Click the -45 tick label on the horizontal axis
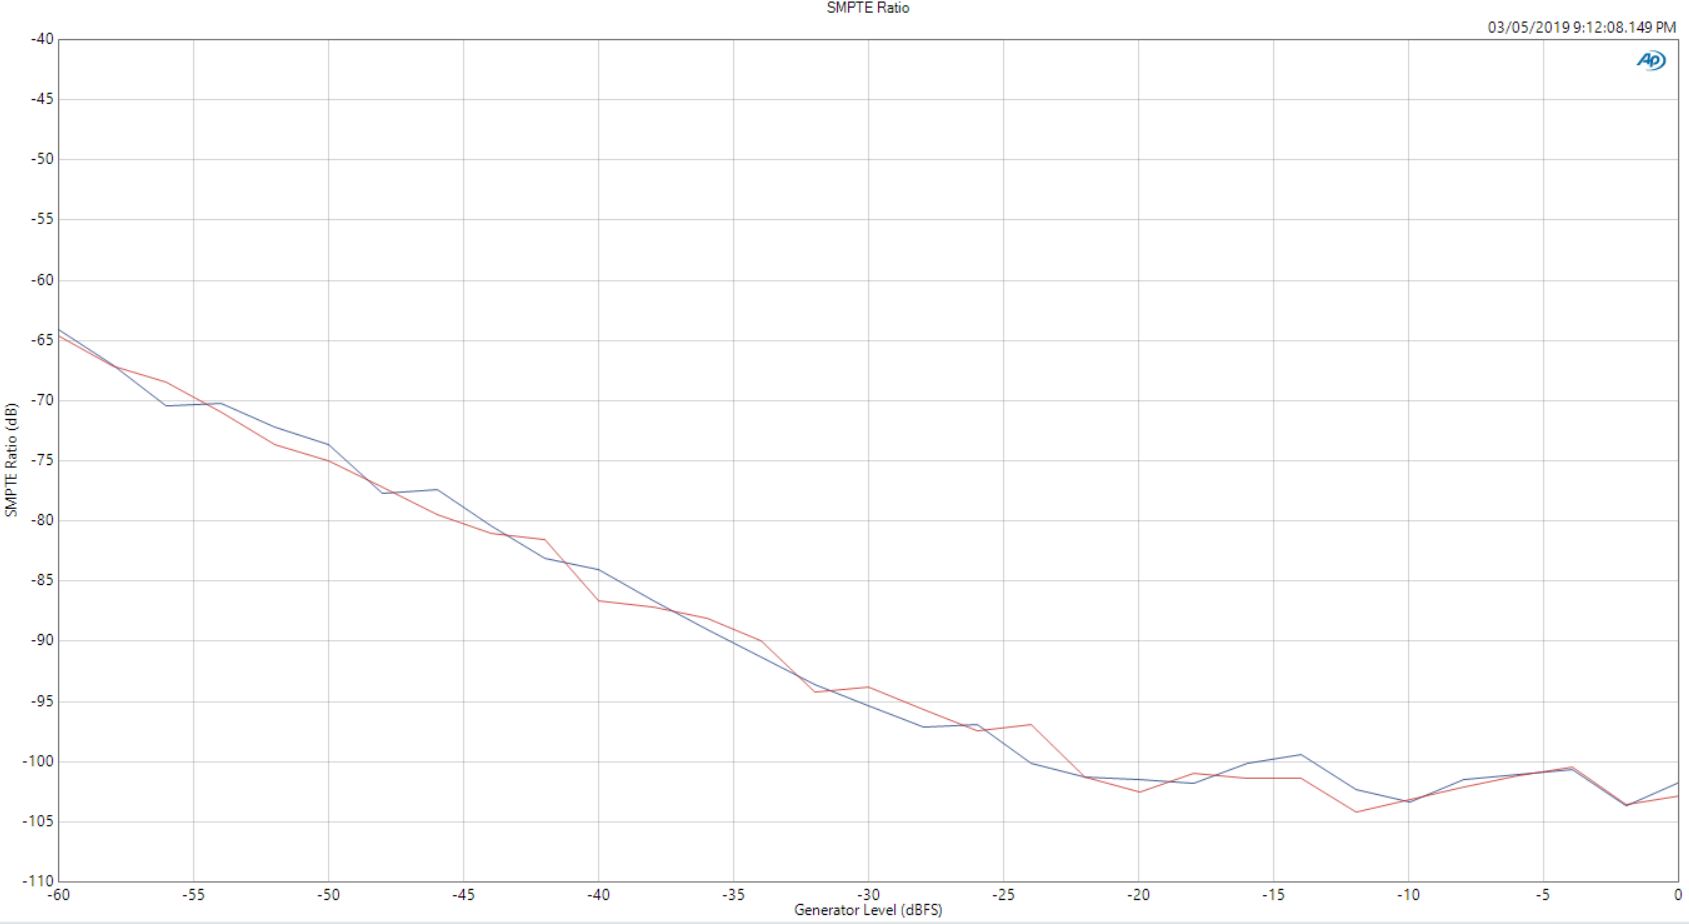The width and height of the screenshot is (1689, 924). coord(463,895)
